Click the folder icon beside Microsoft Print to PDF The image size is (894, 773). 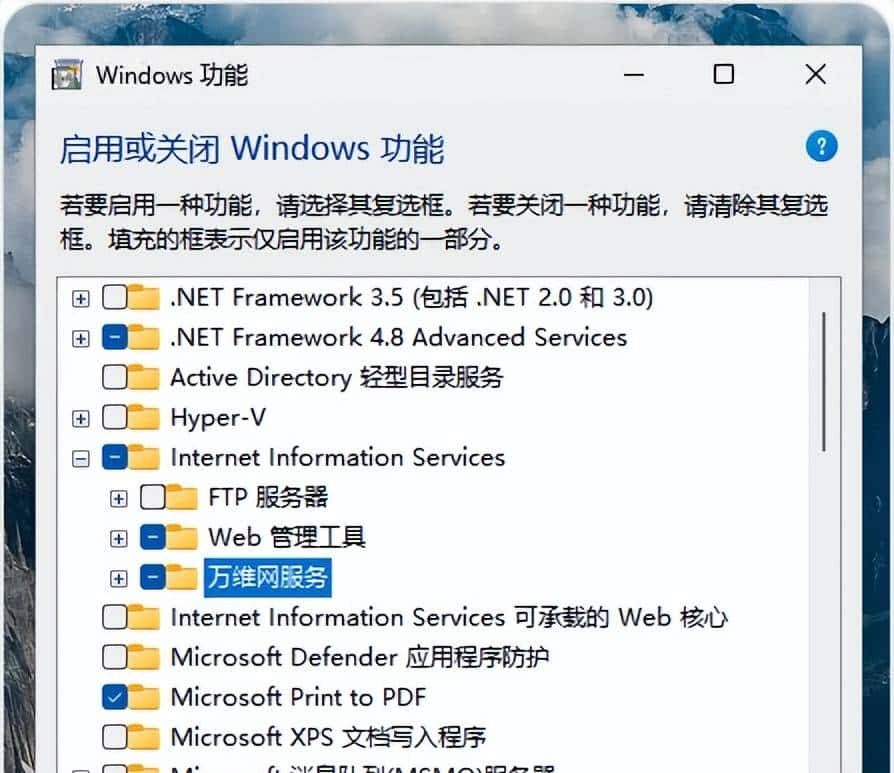[x=142, y=698]
